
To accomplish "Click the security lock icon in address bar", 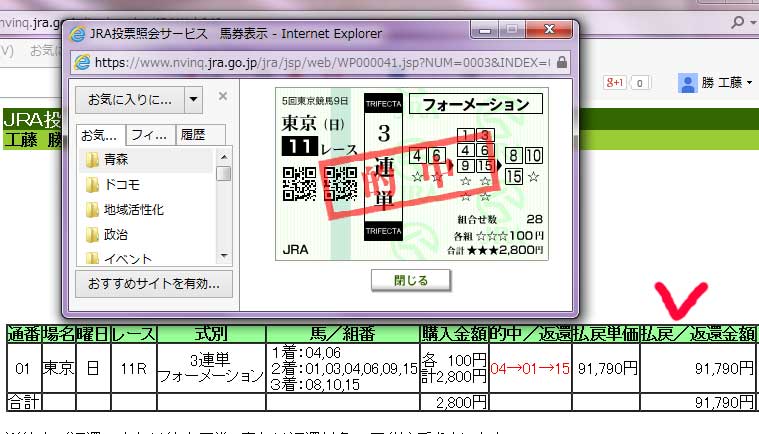I will (562, 62).
